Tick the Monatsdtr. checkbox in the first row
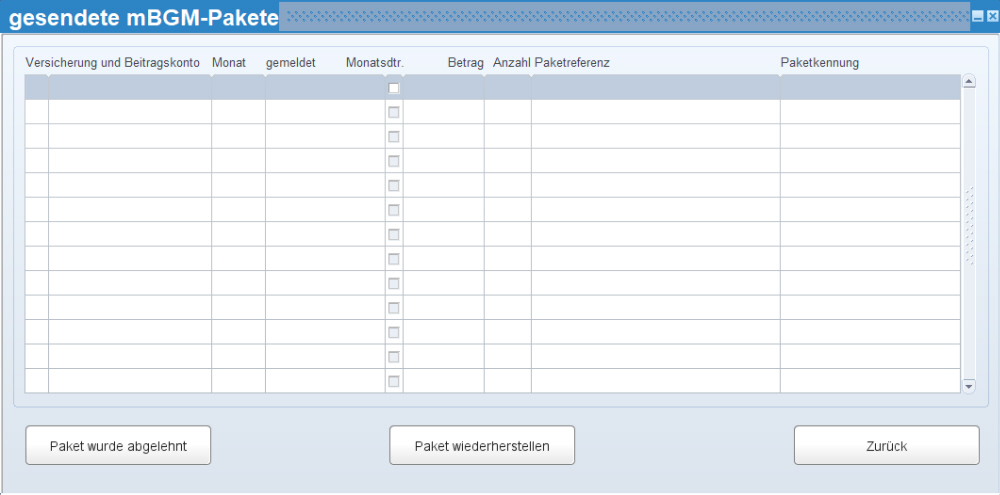The height and width of the screenshot is (495, 1000). click(x=394, y=88)
